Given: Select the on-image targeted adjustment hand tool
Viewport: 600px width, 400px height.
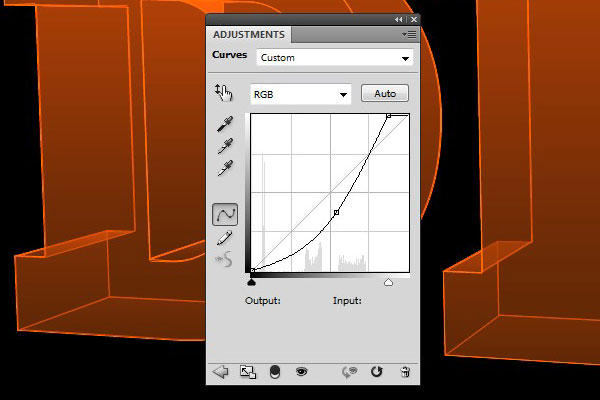Looking at the screenshot, I should pos(223,94).
